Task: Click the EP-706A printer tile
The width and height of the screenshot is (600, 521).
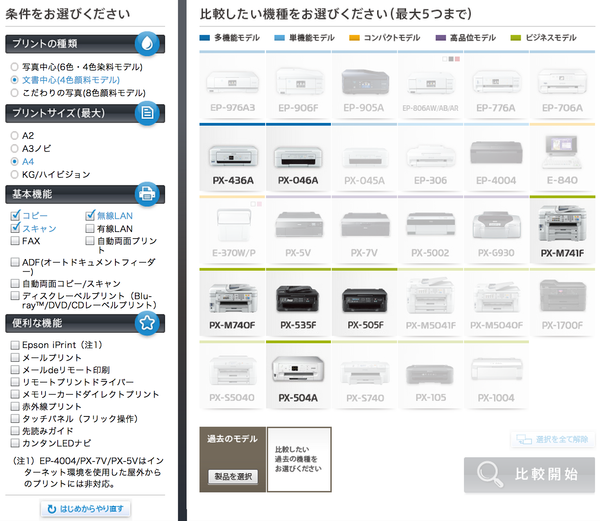Action: click(562, 85)
